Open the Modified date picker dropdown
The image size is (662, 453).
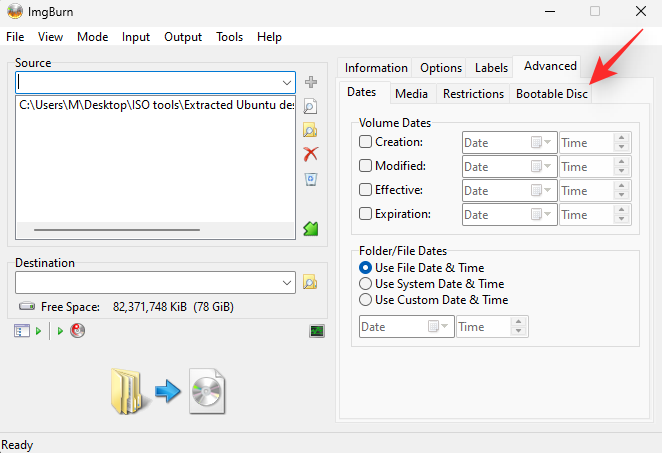[542, 166]
